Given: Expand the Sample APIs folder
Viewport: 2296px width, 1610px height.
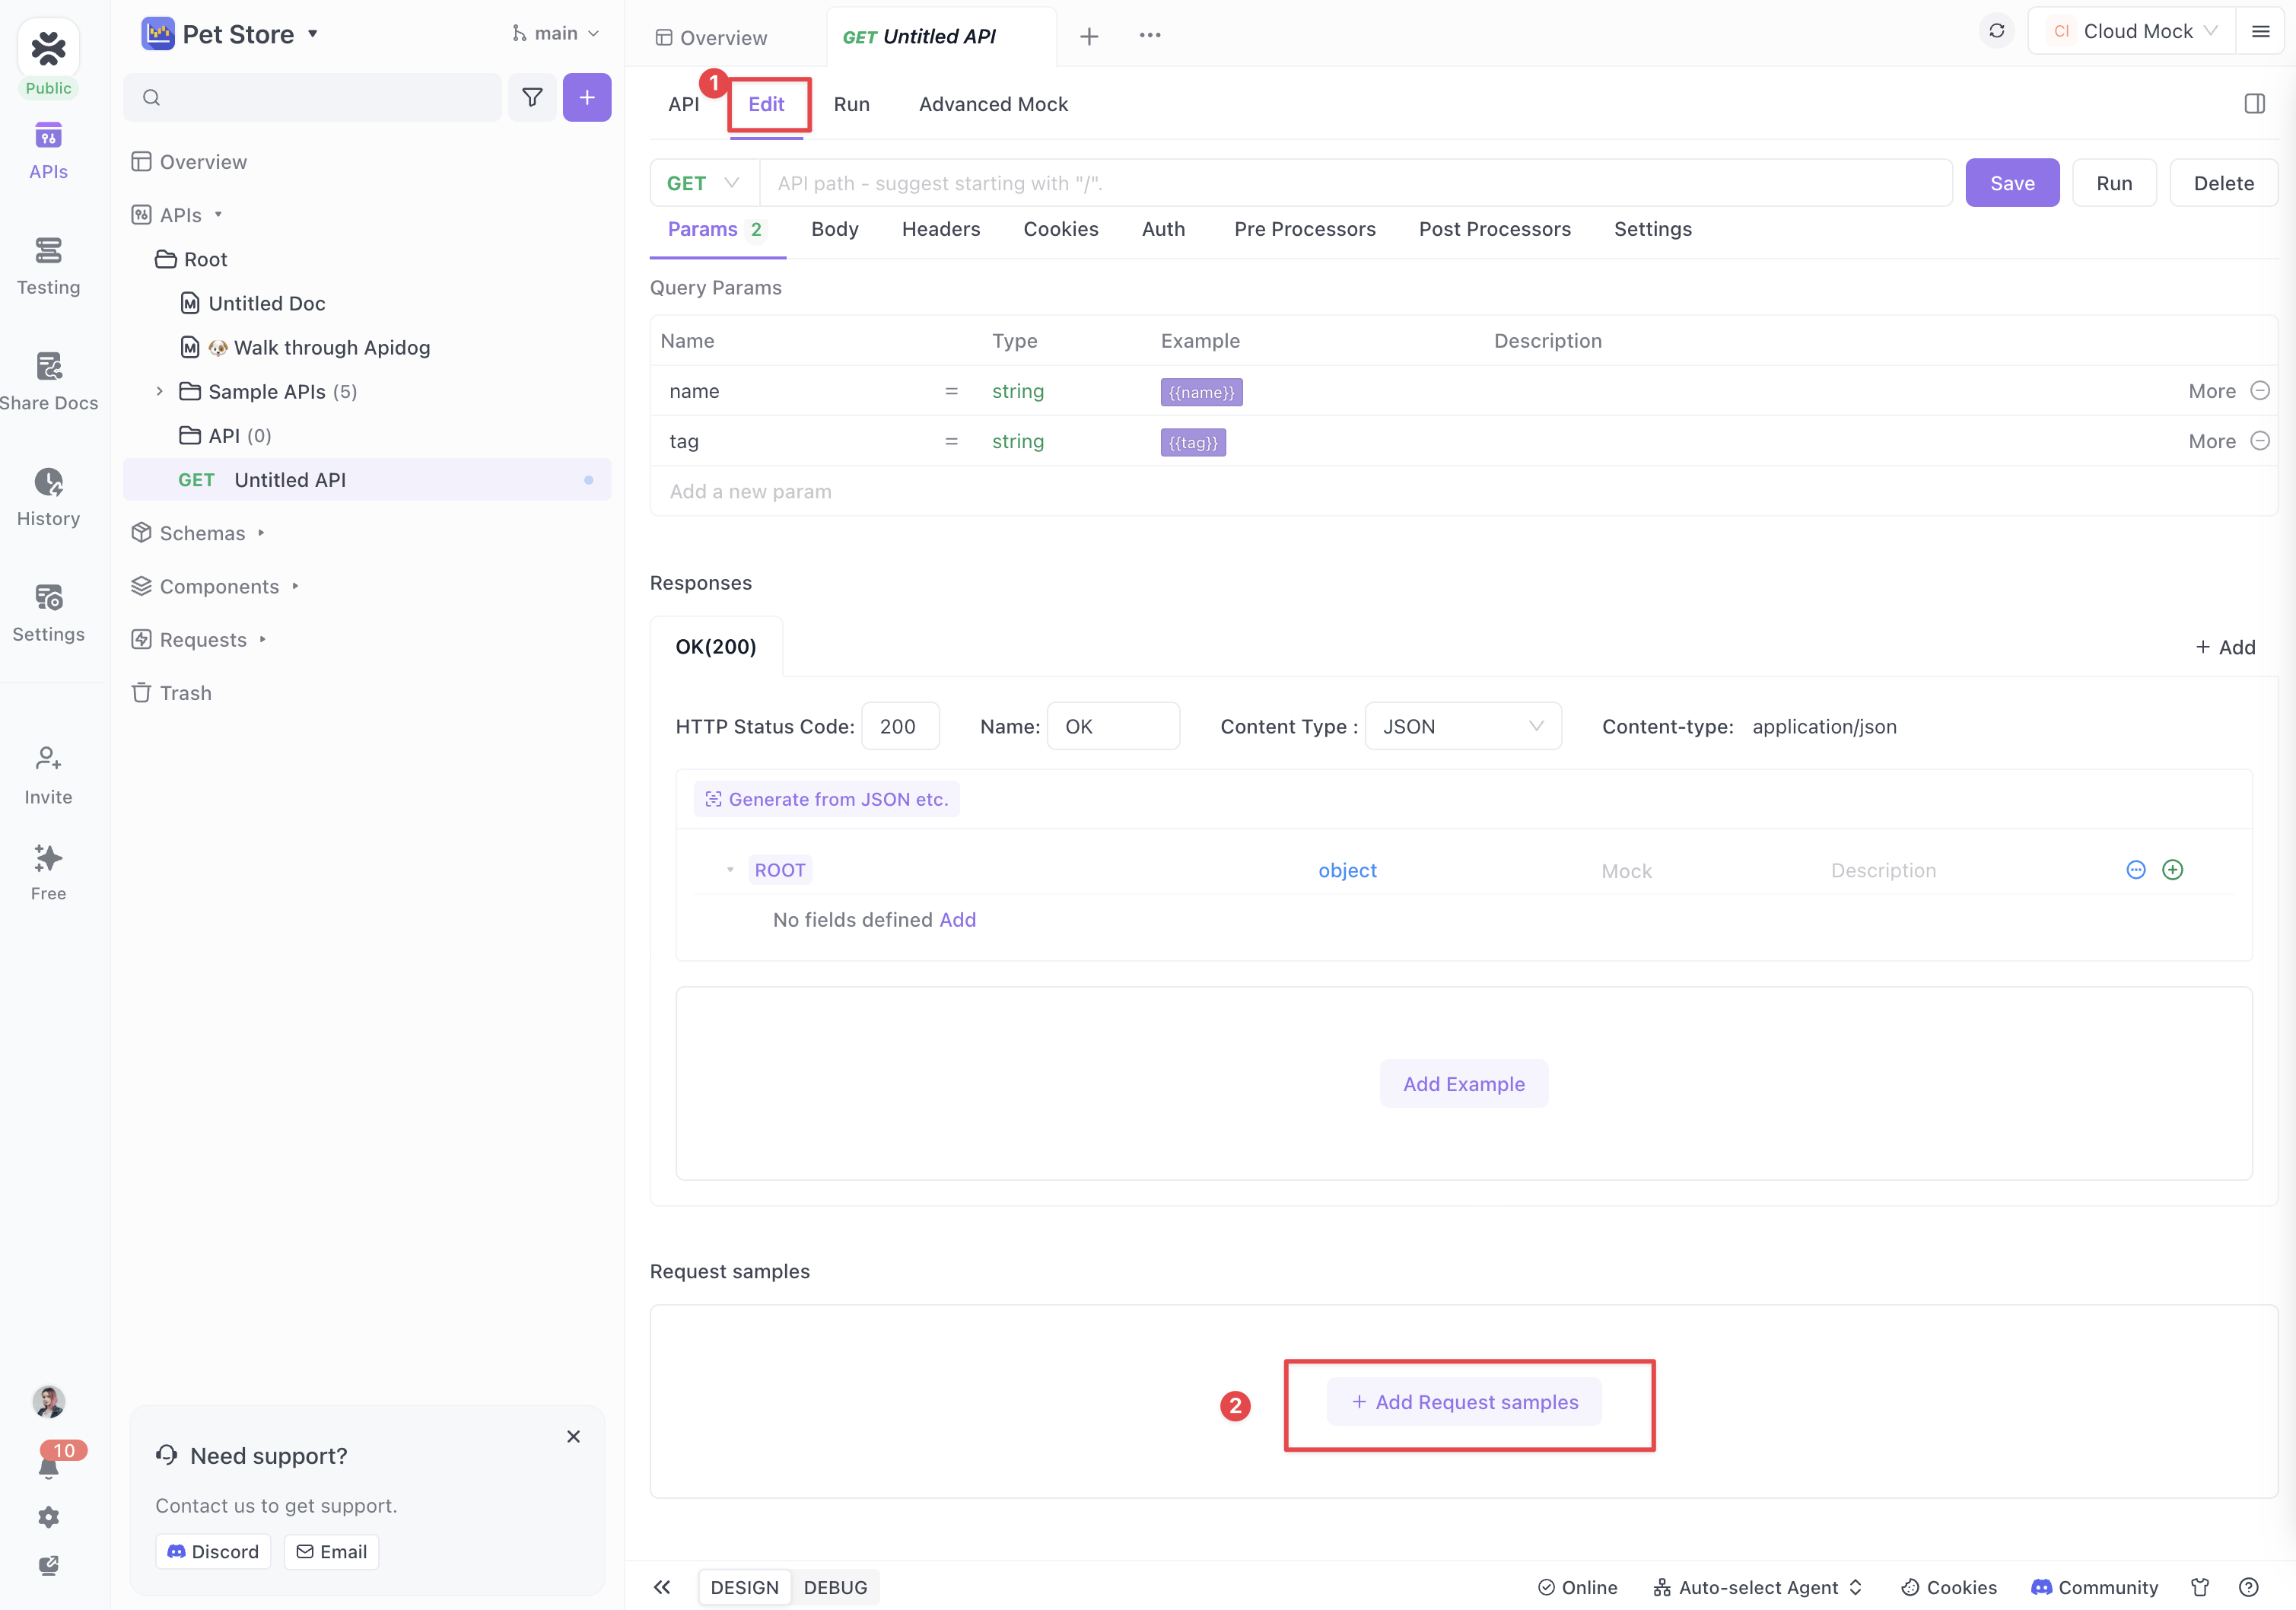Looking at the screenshot, I should click(159, 391).
